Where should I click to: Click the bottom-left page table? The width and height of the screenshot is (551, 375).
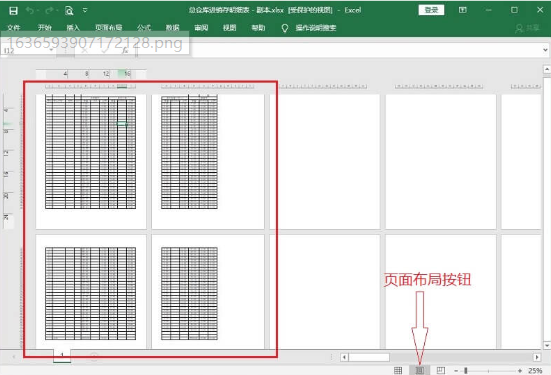(91, 293)
